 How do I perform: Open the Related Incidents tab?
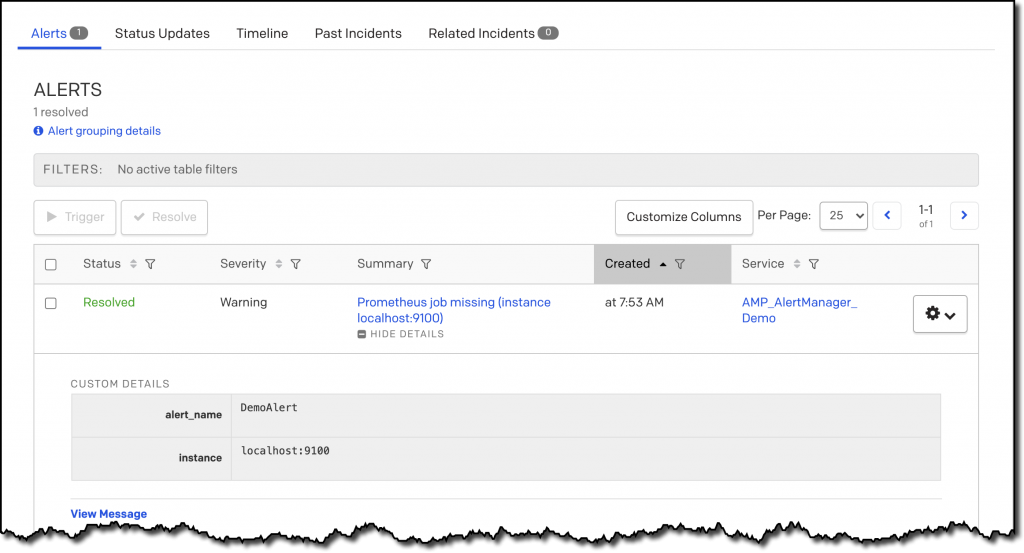(x=493, y=33)
